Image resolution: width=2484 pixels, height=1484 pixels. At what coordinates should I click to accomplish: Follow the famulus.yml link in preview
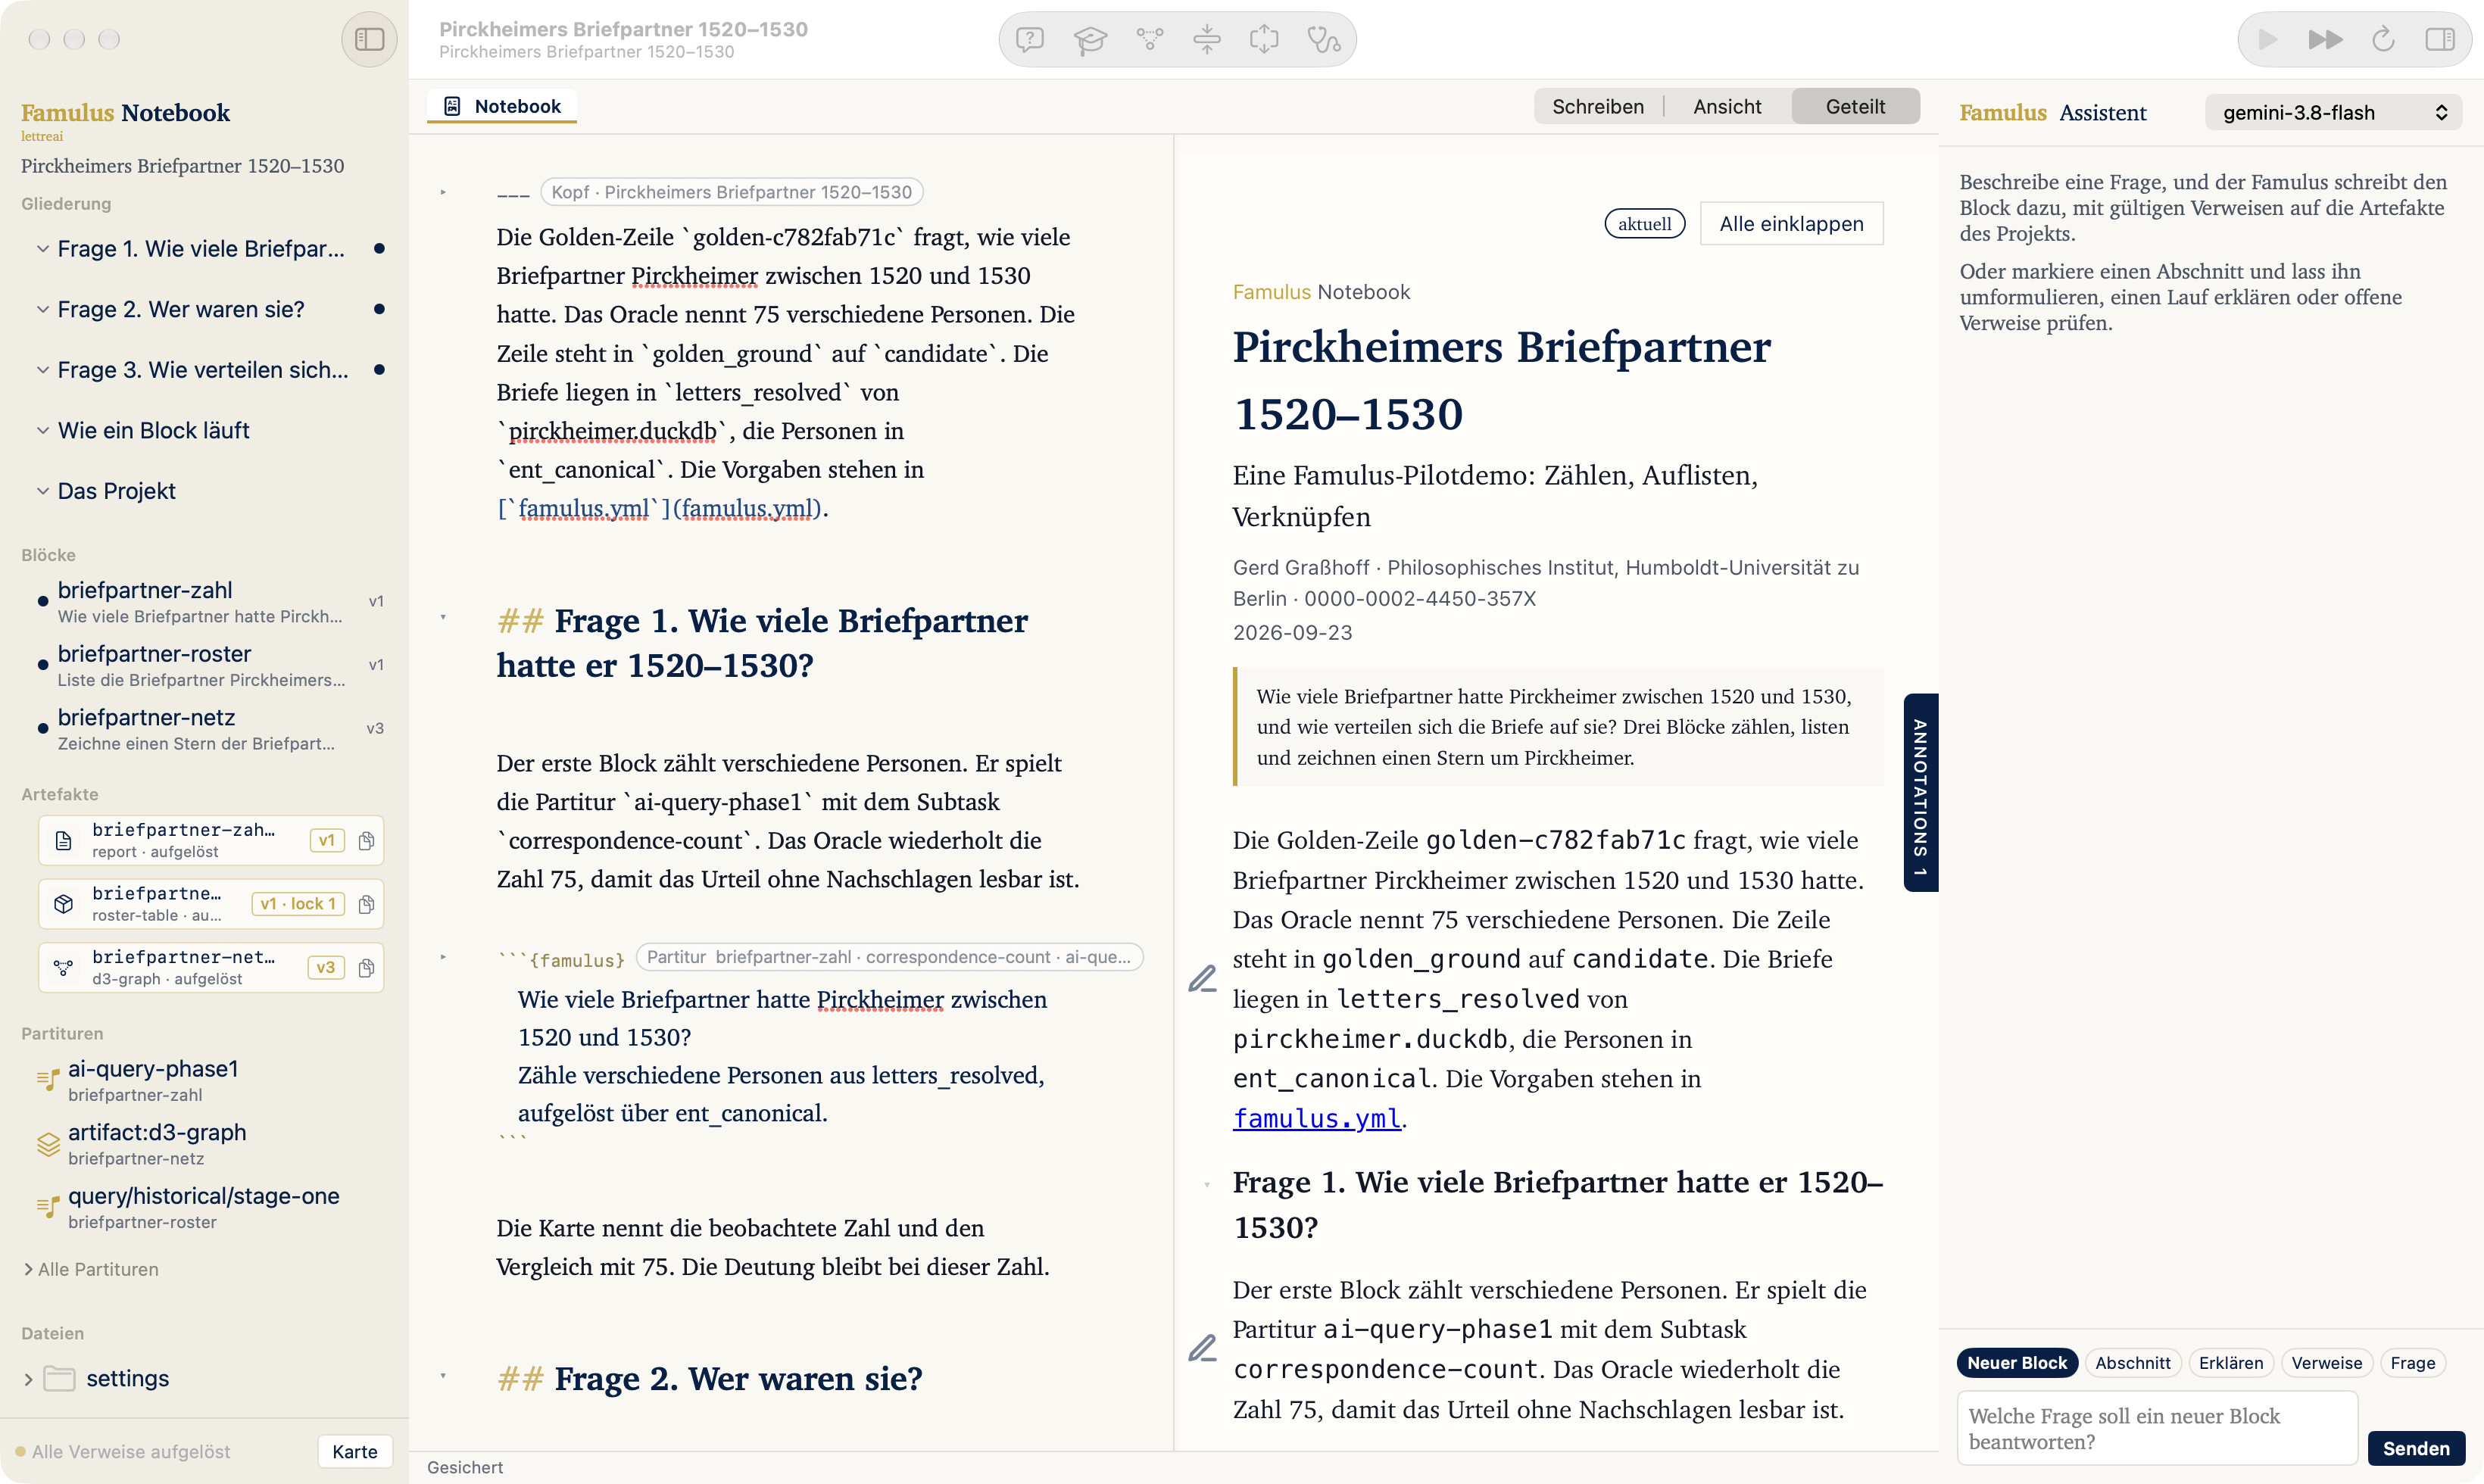coord(1316,1118)
